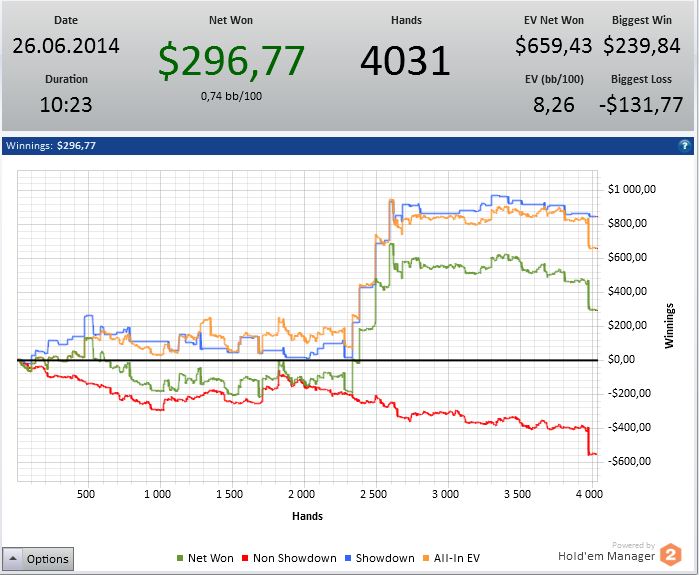This screenshot has height=575, width=699.
Task: Click the Winnings: $296,77 title bar
Action: 348,146
